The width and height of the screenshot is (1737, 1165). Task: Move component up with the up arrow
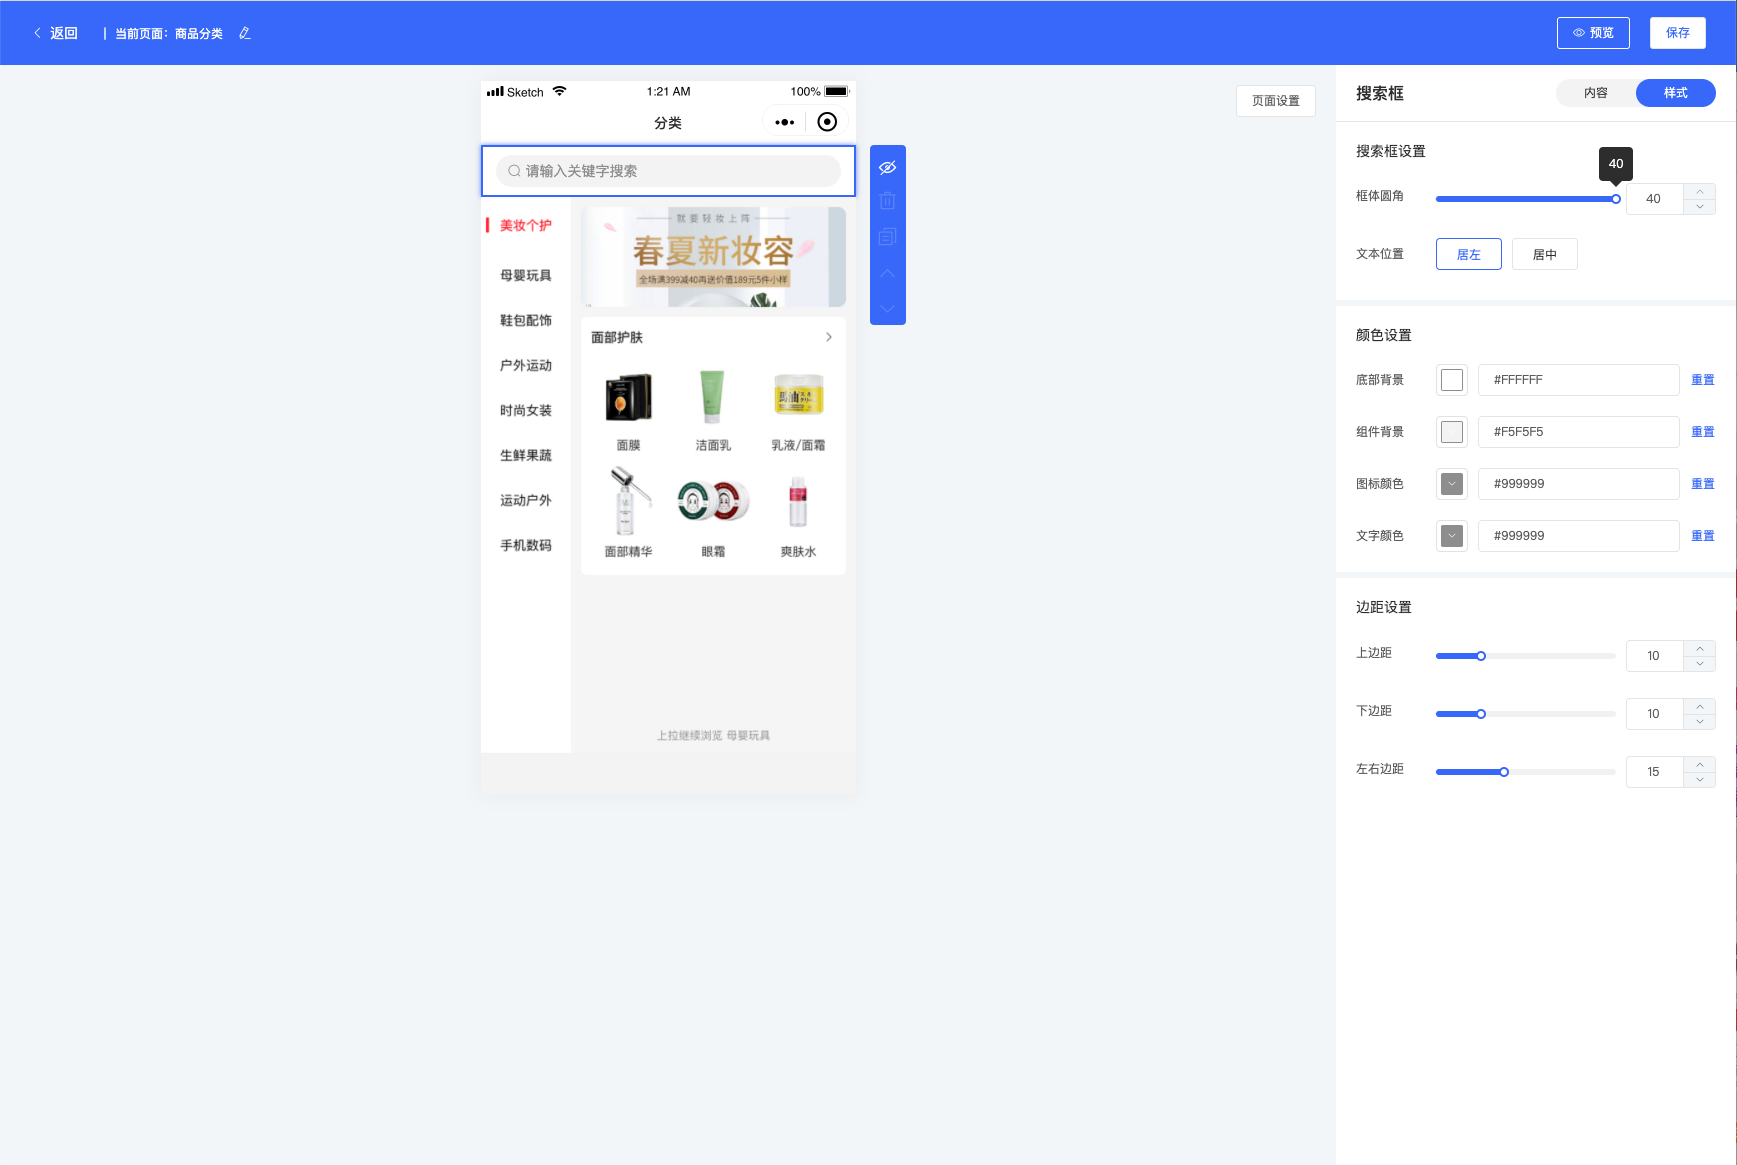click(x=887, y=273)
